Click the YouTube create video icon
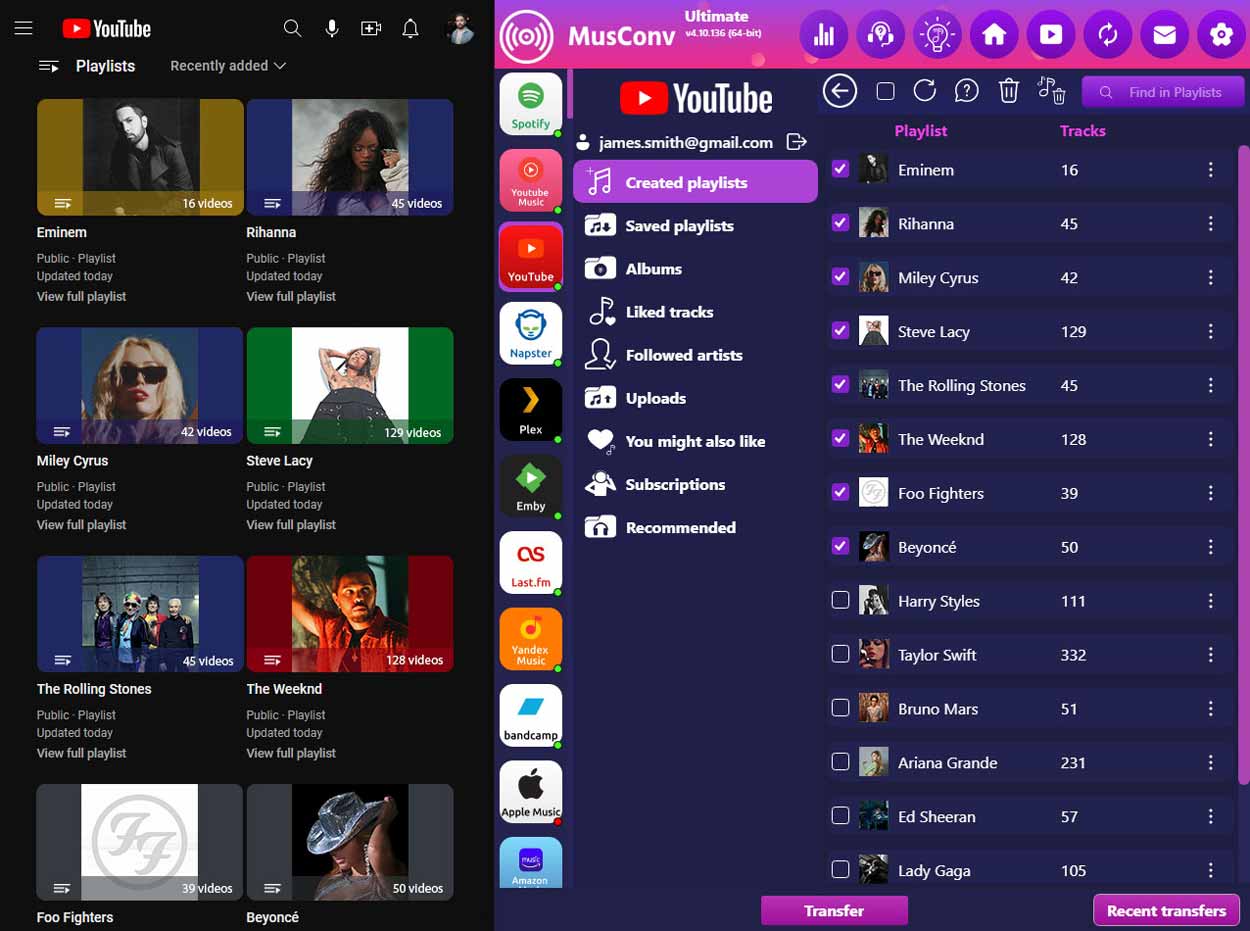The image size is (1250, 931). point(371,29)
